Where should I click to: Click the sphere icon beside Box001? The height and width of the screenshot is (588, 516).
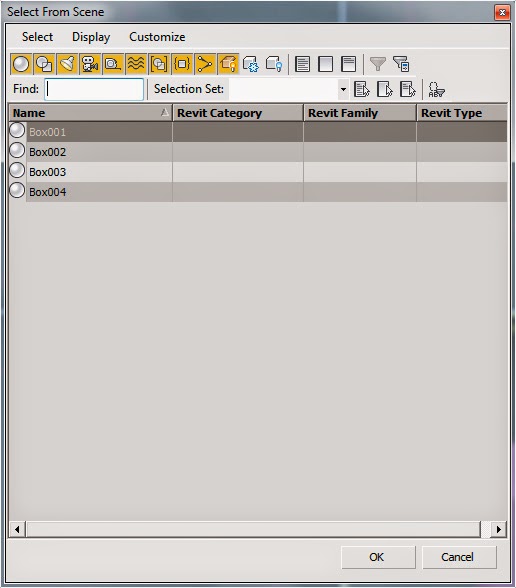(x=17, y=130)
